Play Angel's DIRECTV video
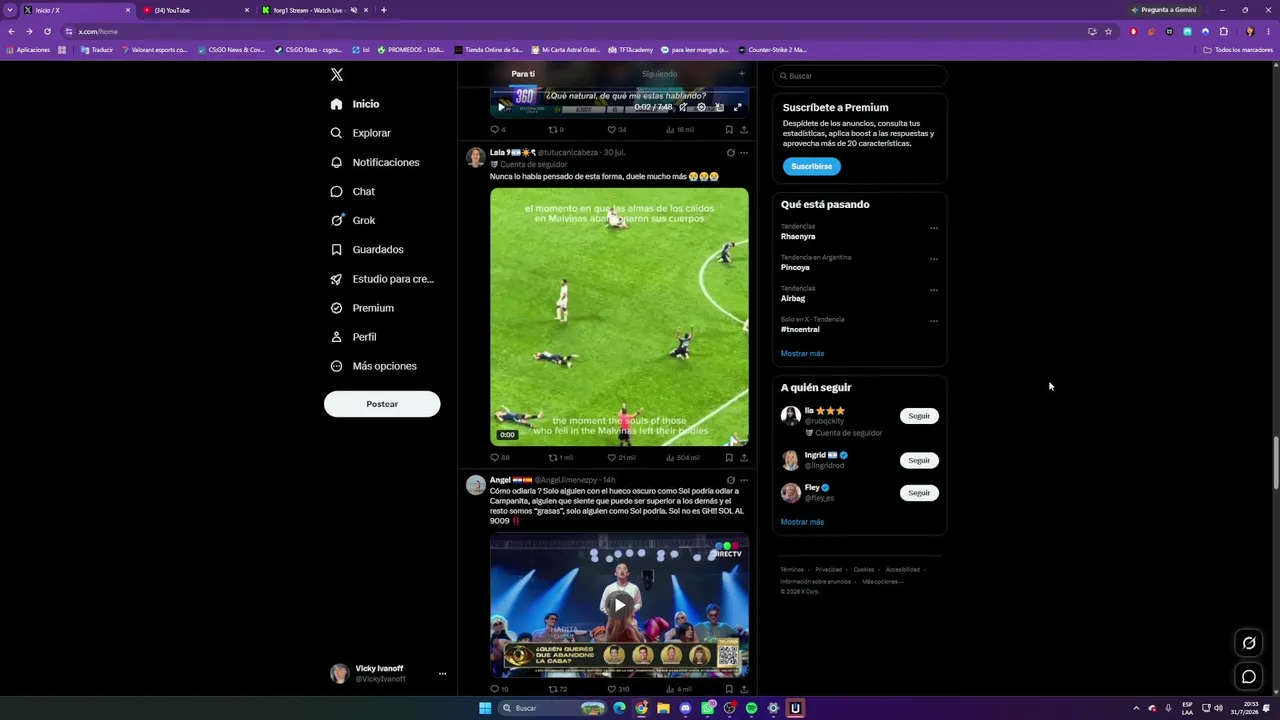This screenshot has height=720, width=1280. pyautogui.click(x=619, y=605)
